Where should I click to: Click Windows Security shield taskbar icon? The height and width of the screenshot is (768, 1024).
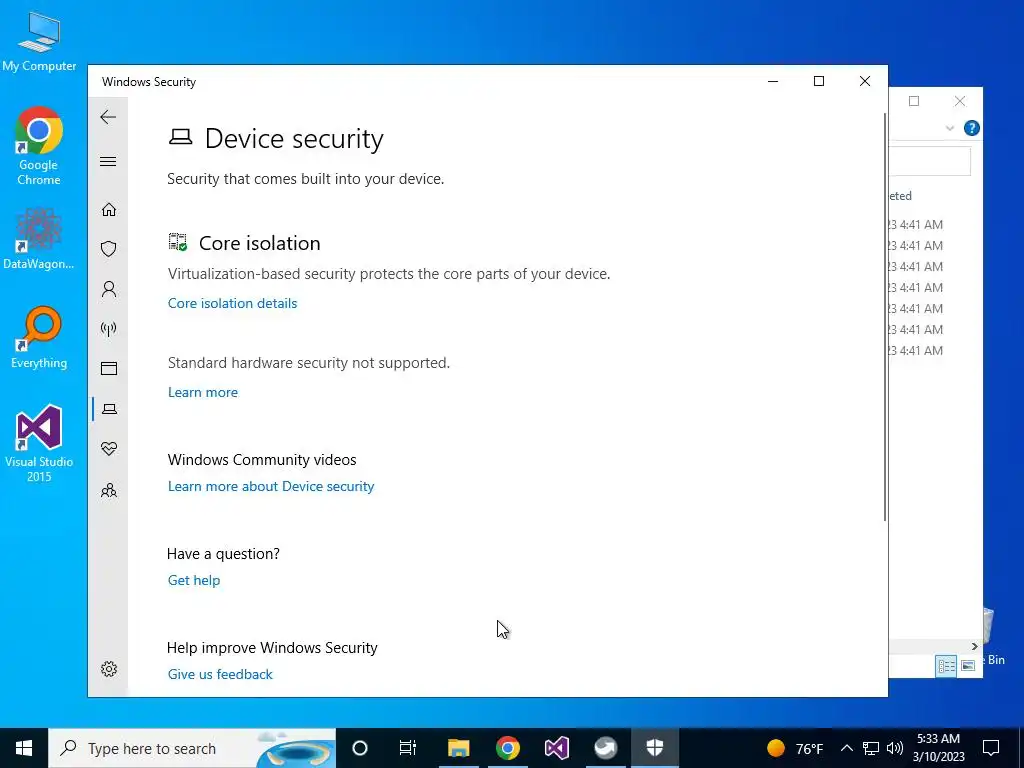tap(654, 748)
